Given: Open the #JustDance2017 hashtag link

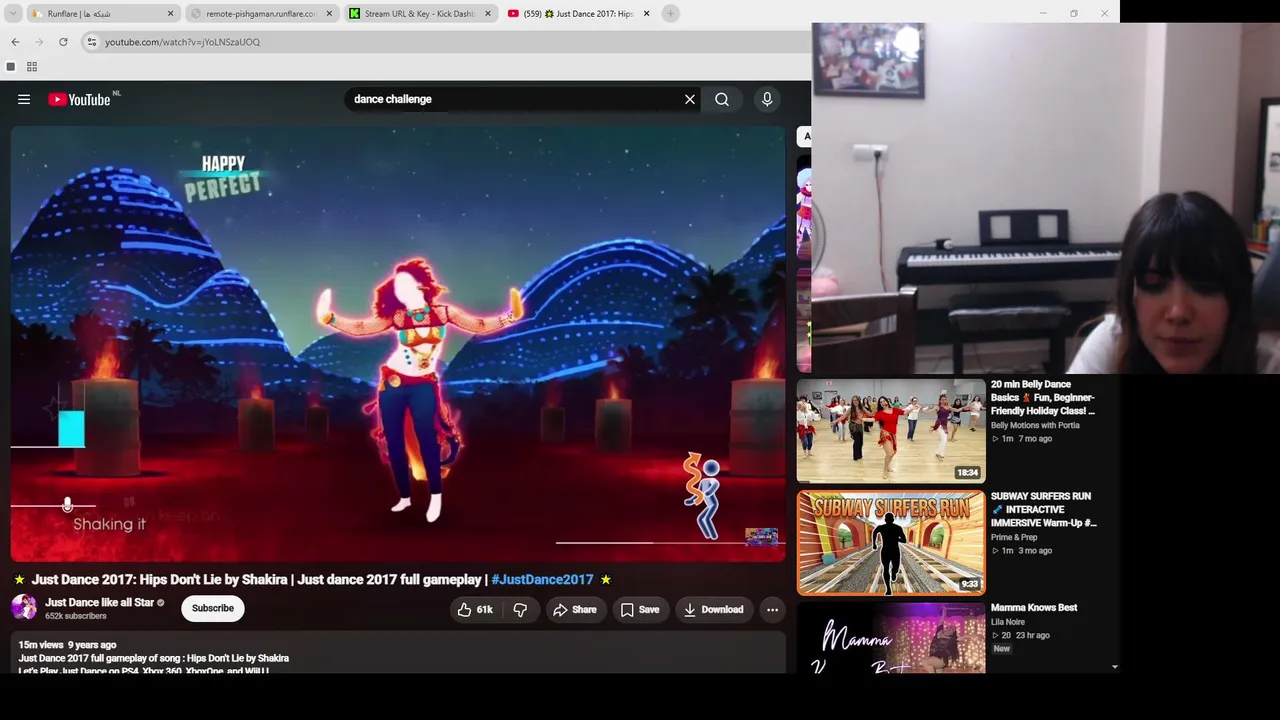Looking at the screenshot, I should [x=542, y=579].
